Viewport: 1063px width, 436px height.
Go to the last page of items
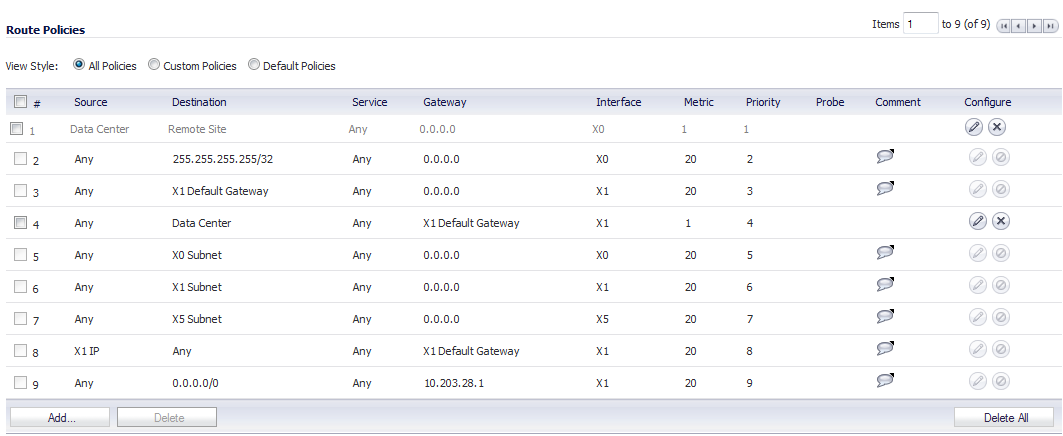[1050, 25]
